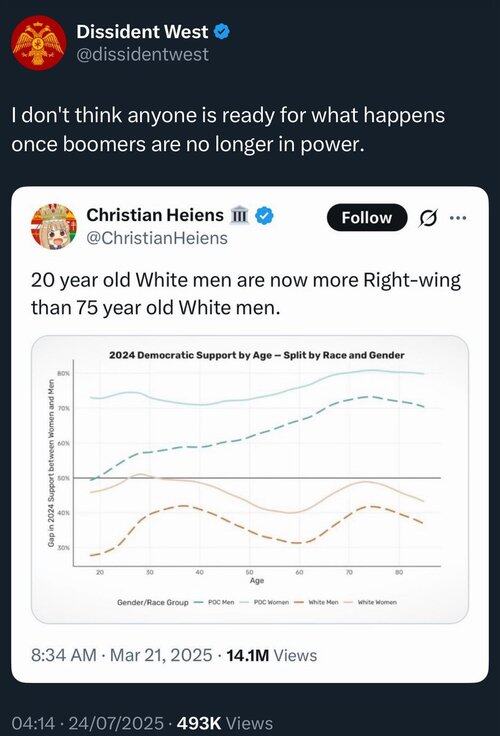Open quoted tweet text about White men

(x=246, y=294)
